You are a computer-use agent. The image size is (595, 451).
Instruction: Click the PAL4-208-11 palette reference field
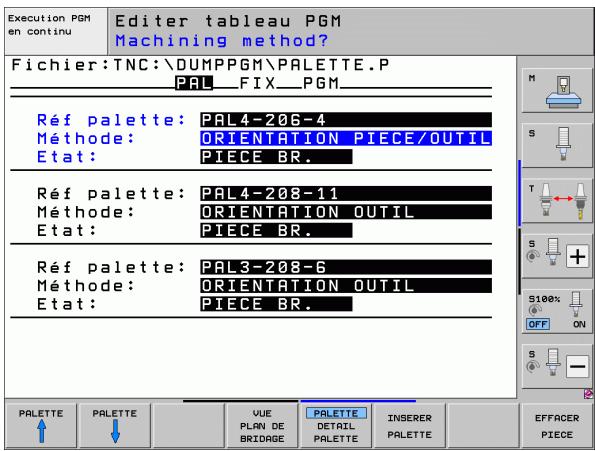pos(346,193)
